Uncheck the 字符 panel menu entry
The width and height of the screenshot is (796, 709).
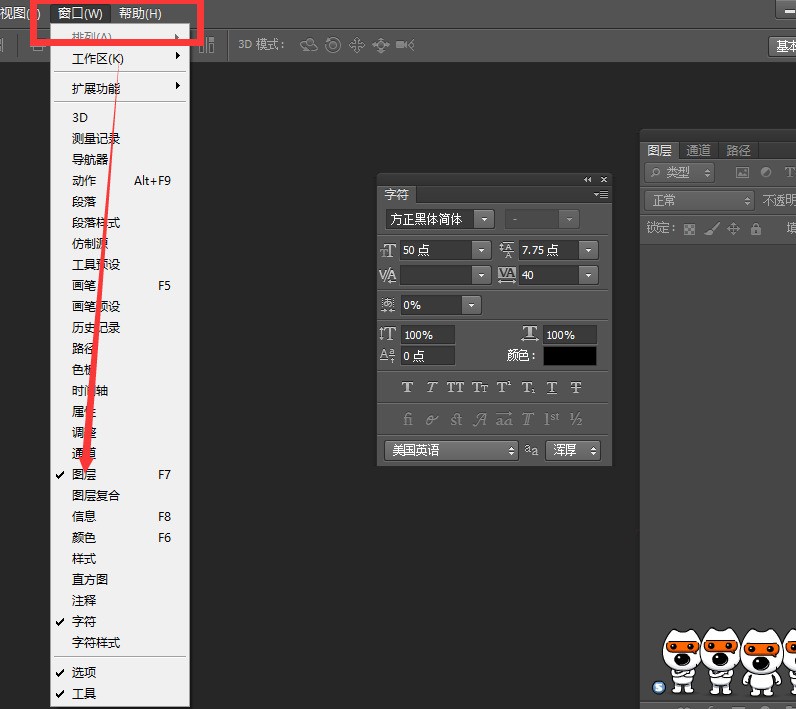84,622
